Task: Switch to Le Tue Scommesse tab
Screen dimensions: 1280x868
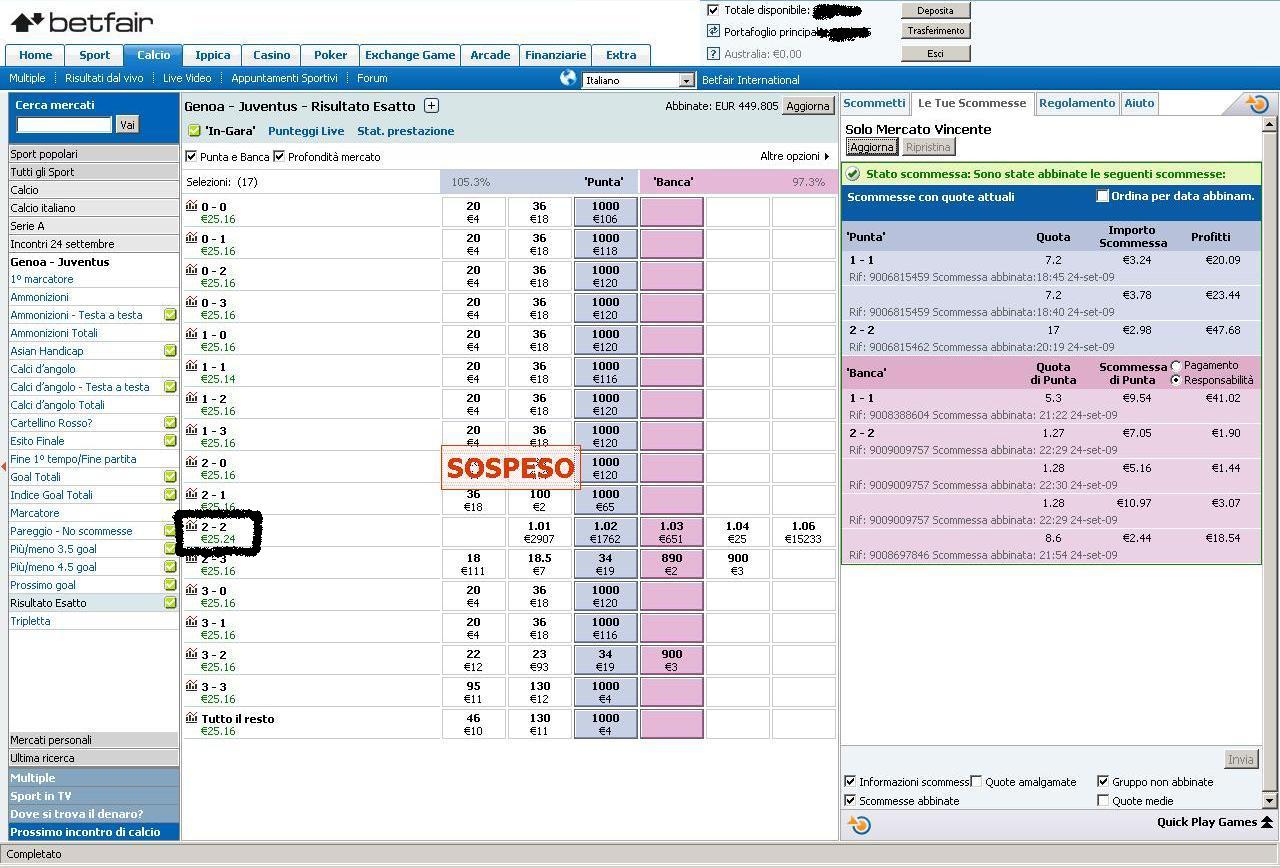Action: pos(972,103)
